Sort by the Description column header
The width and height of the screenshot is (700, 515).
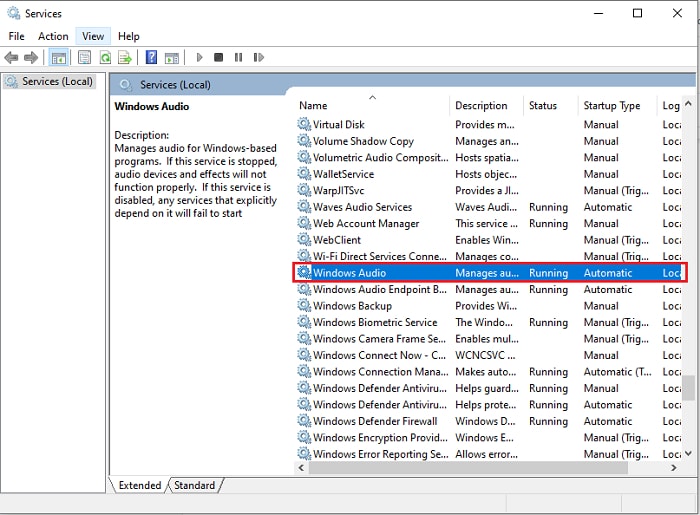pos(486,105)
